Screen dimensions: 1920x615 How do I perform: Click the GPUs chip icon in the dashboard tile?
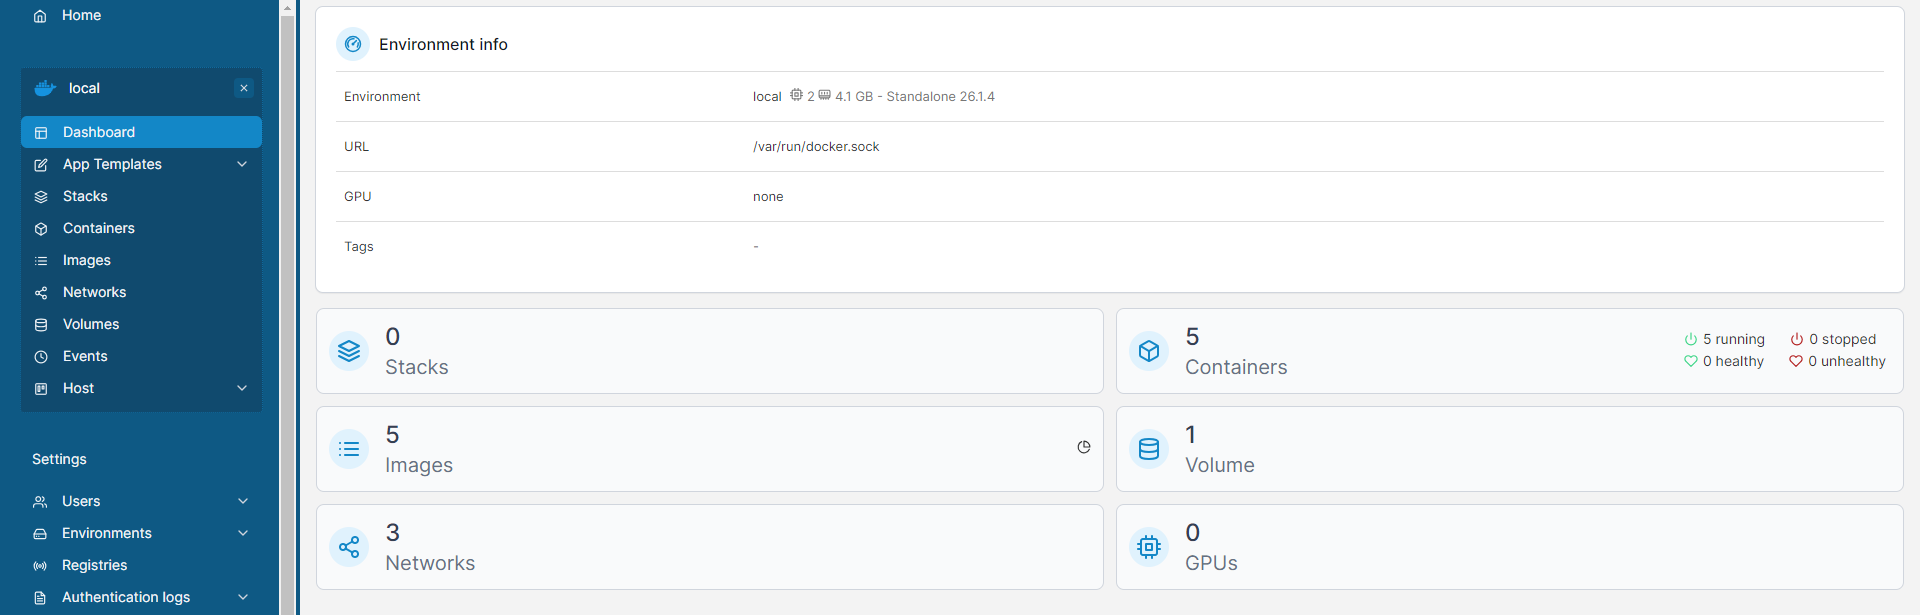[1149, 547]
